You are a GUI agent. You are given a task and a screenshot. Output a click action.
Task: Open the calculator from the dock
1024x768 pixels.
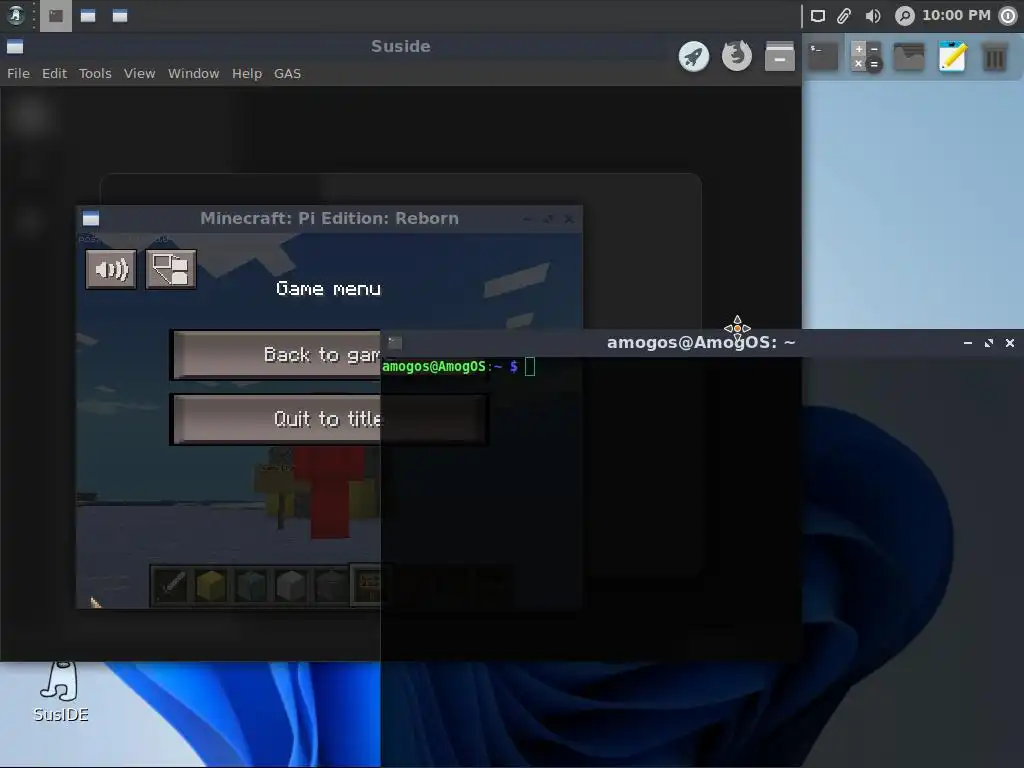tap(866, 57)
